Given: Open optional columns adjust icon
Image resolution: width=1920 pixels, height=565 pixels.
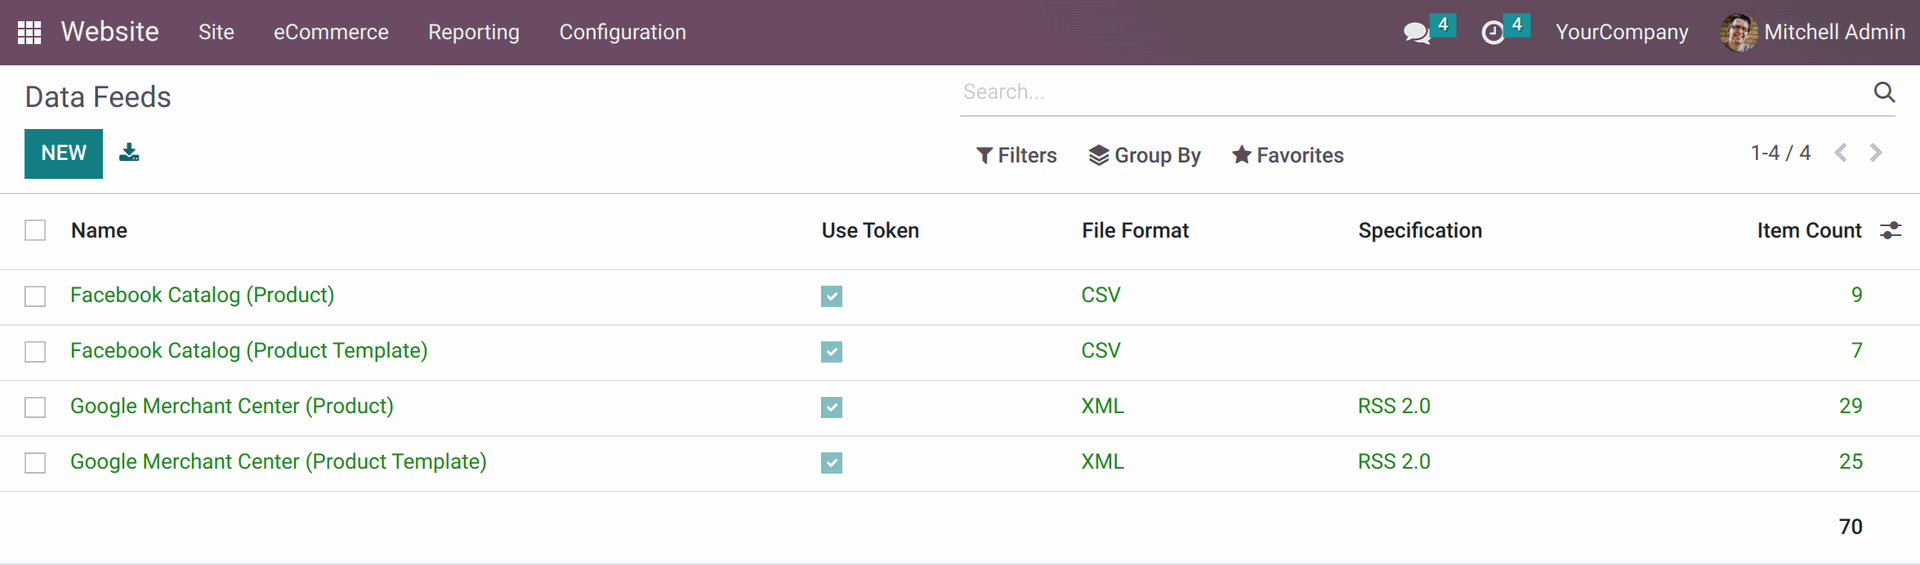Looking at the screenshot, I should point(1890,231).
